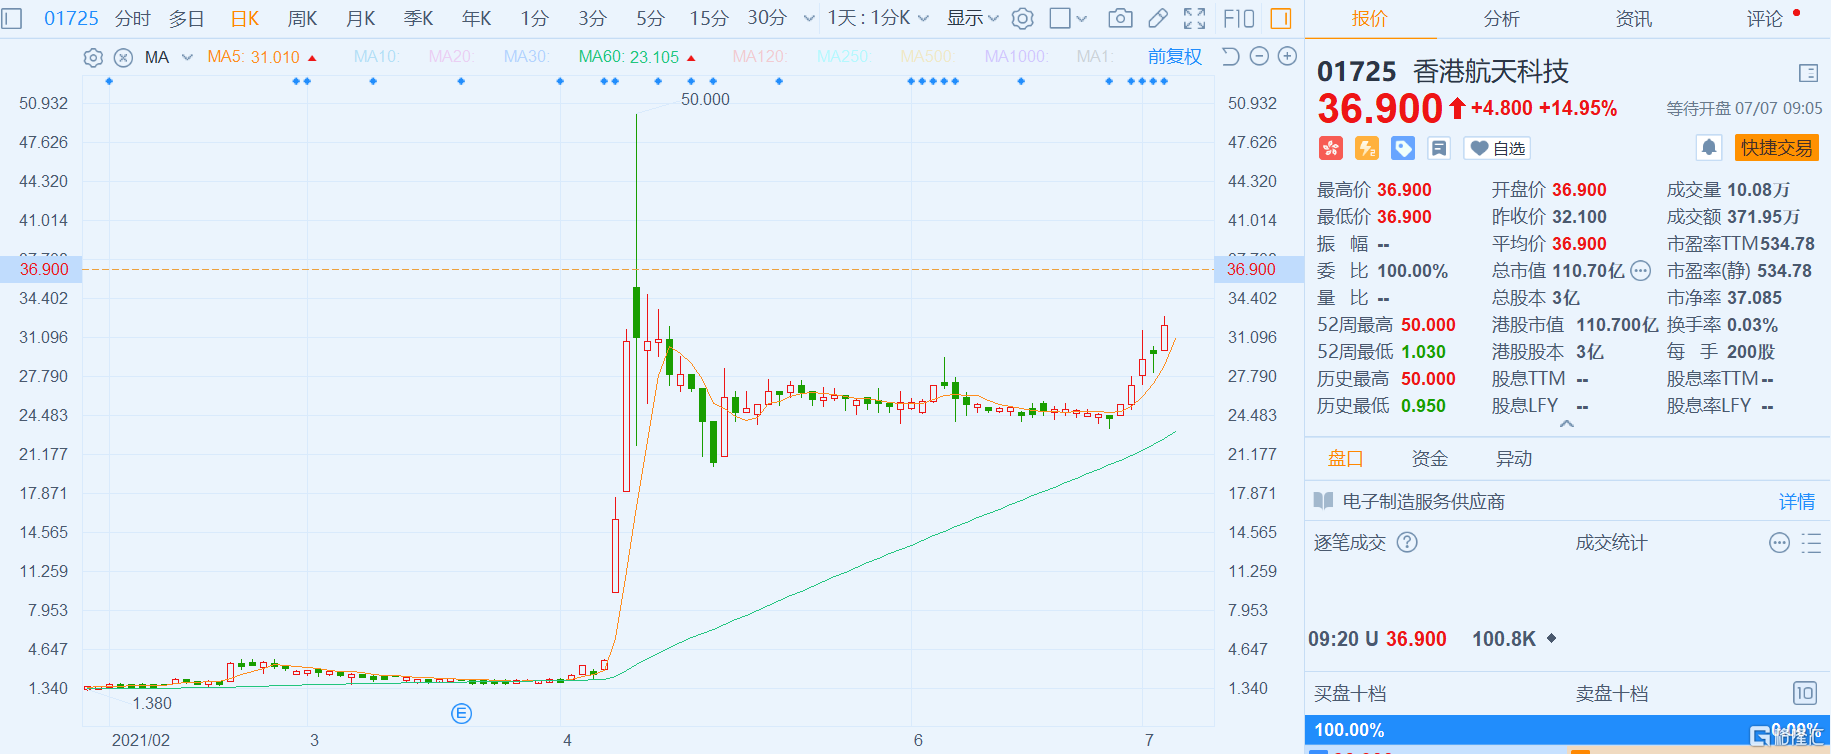
Task: Click the zoom-out minus icon on chart
Action: click(x=1260, y=57)
